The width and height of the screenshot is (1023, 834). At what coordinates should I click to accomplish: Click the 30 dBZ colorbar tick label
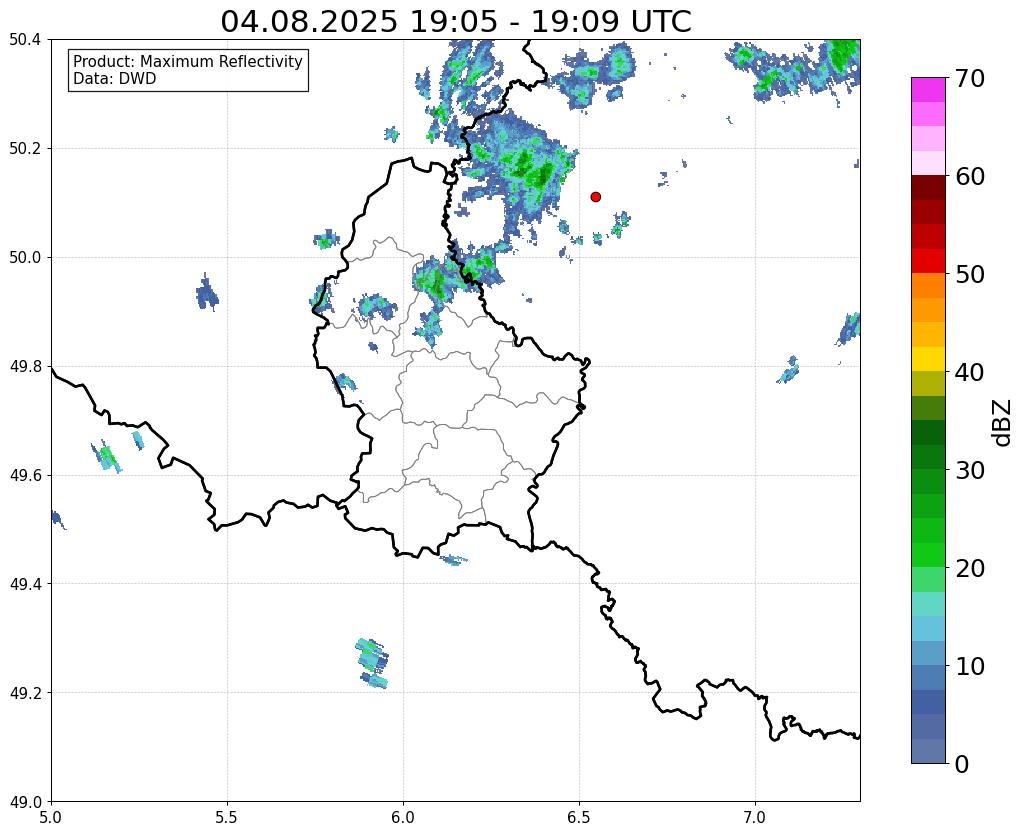point(968,470)
